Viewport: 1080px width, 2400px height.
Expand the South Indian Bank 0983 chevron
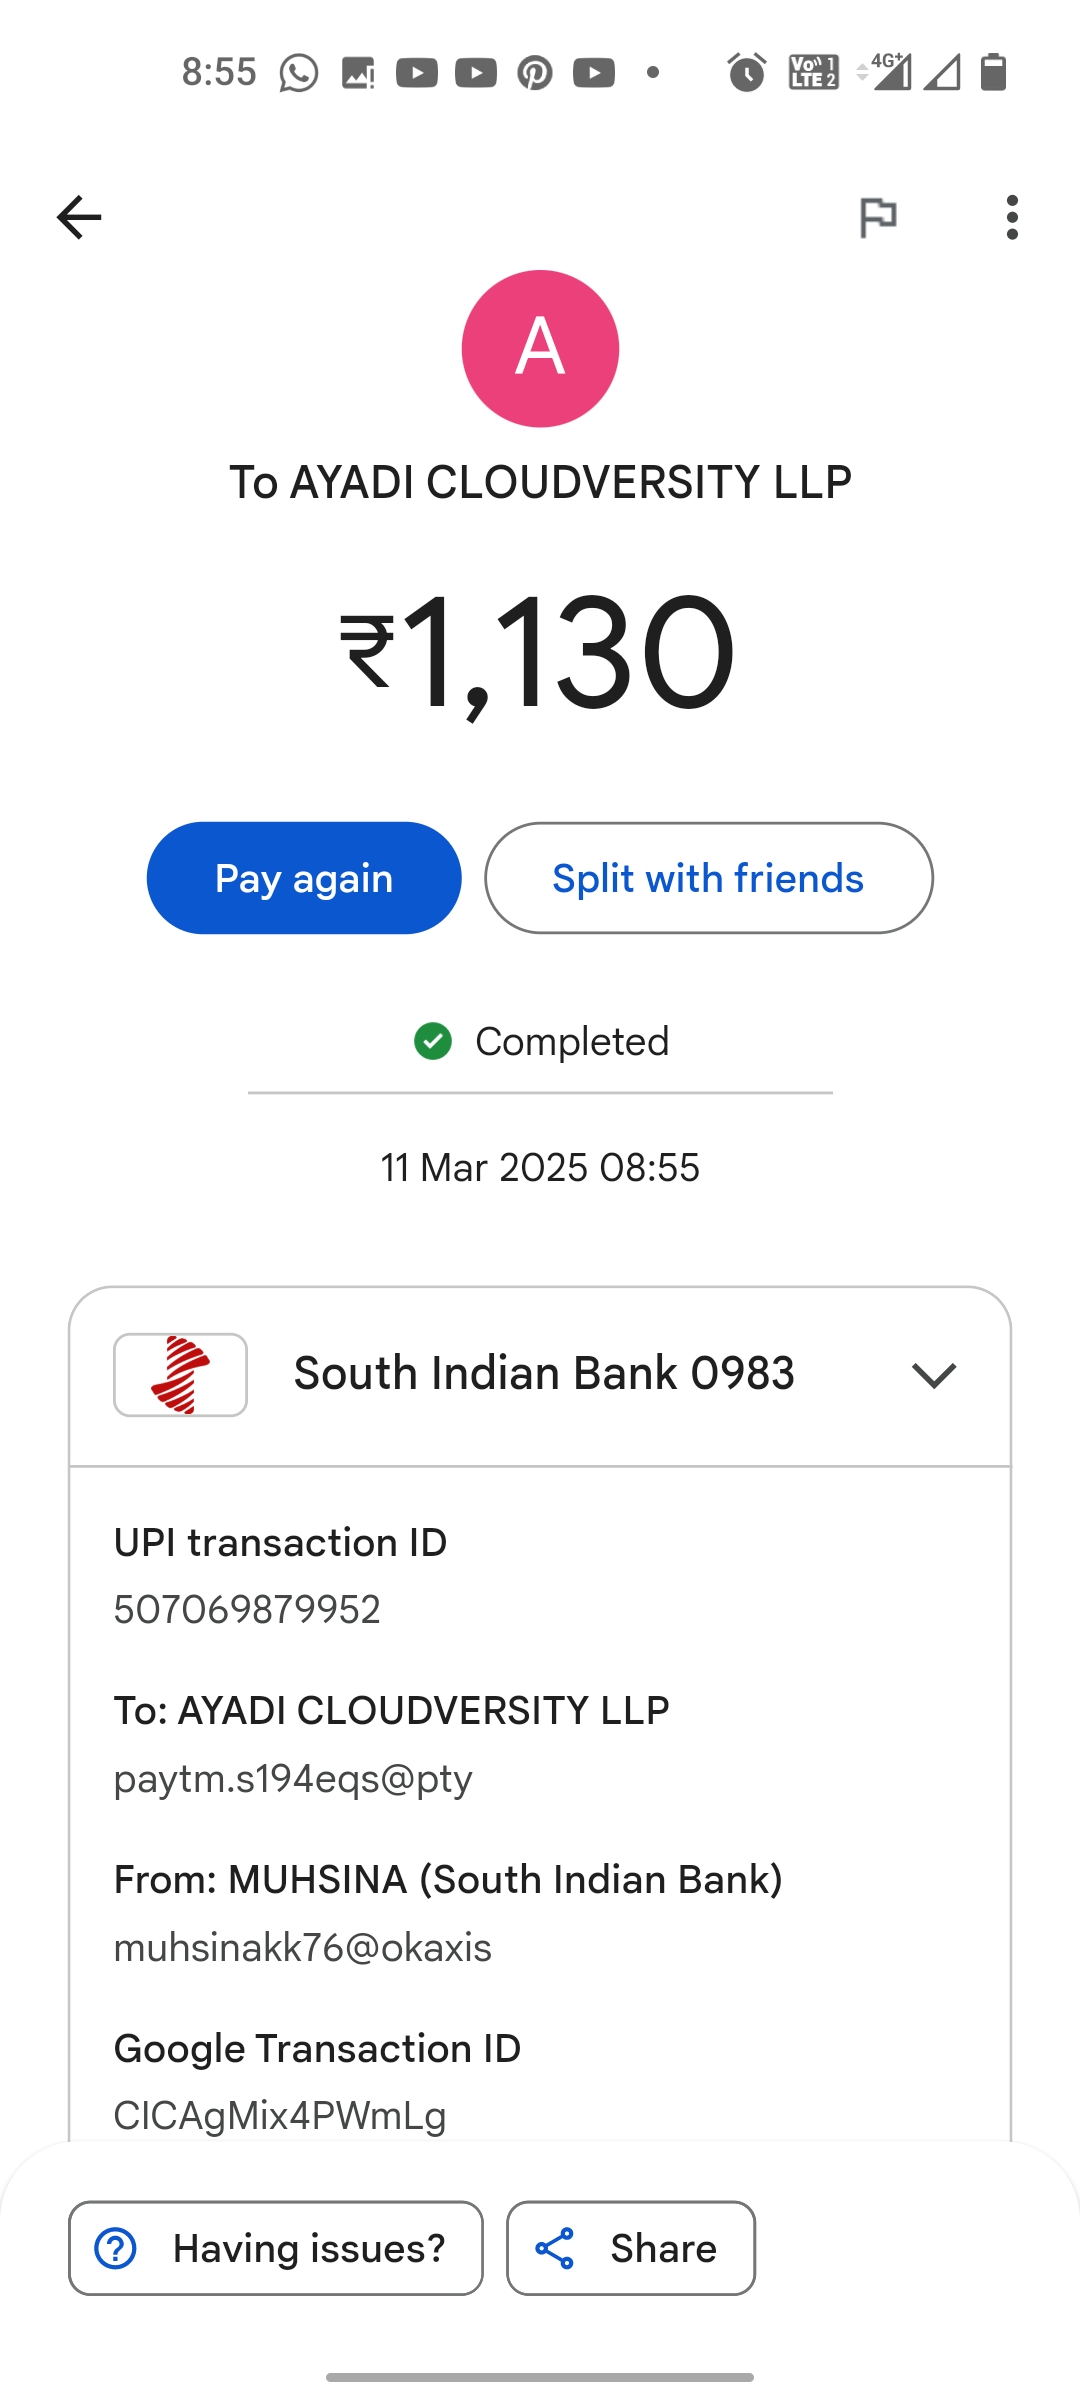(x=934, y=1375)
